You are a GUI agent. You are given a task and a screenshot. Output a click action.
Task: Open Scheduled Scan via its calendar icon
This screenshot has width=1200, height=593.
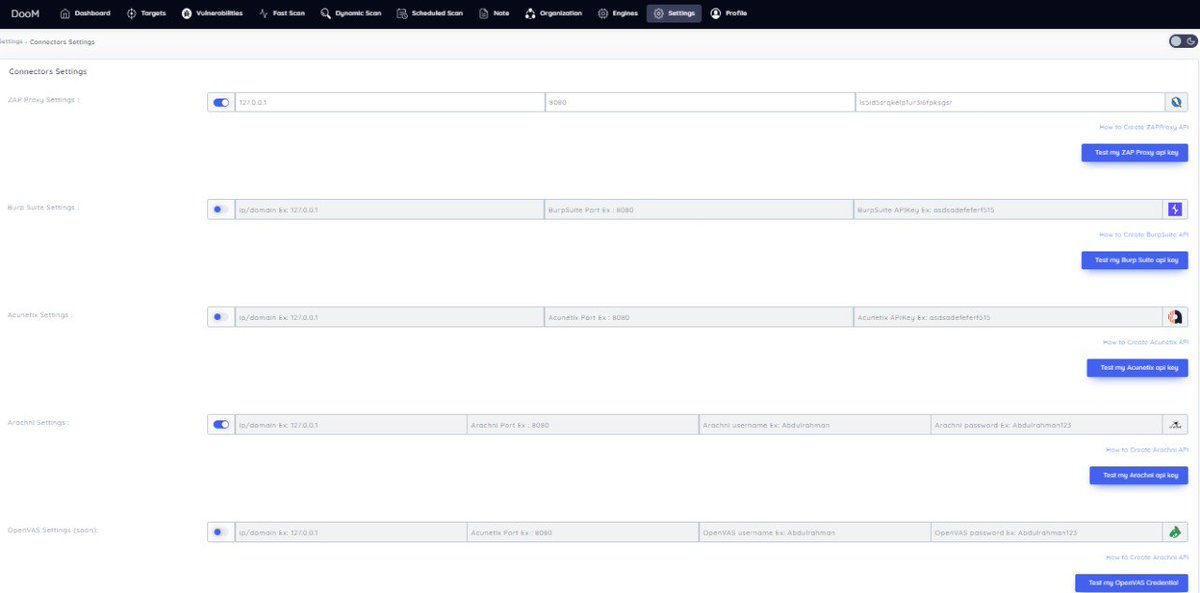[402, 13]
